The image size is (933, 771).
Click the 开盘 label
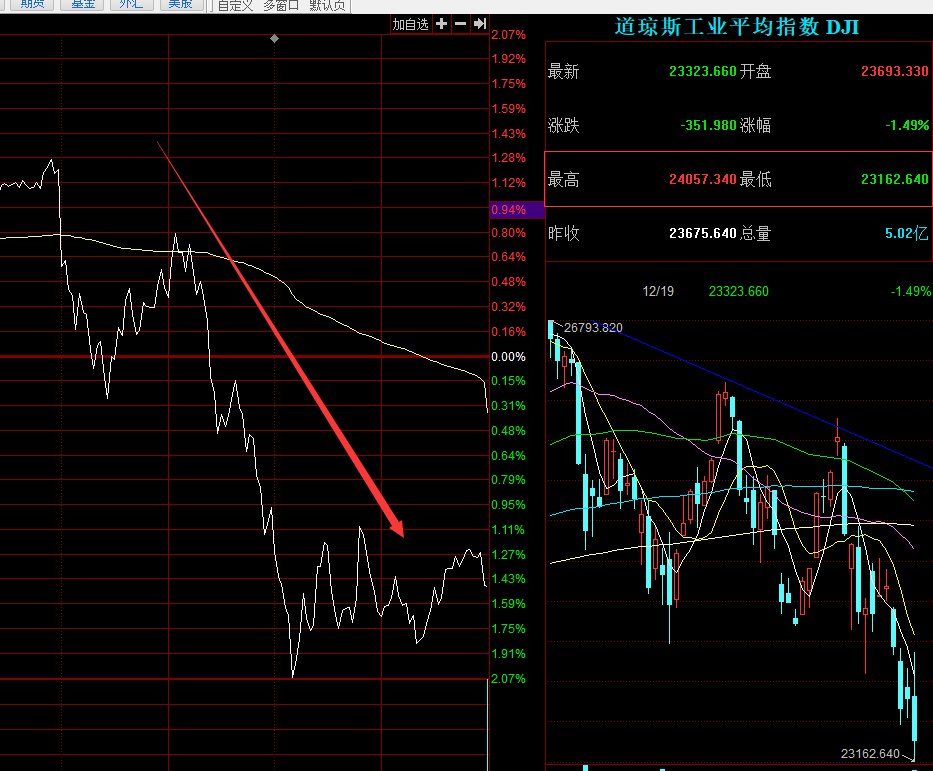(756, 71)
